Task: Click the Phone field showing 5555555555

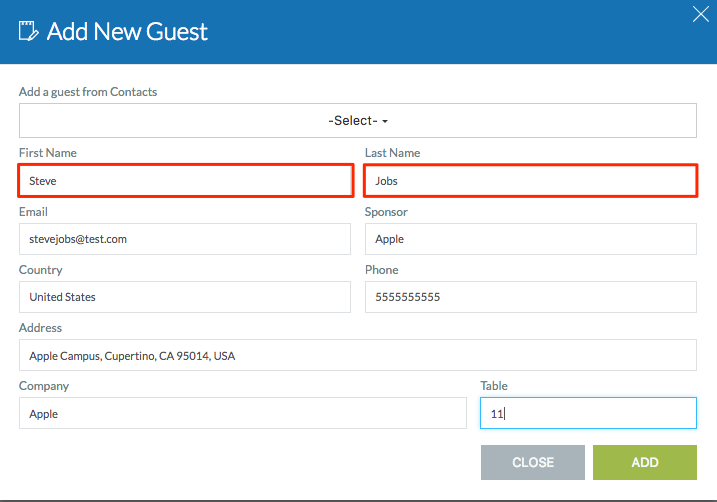Action: point(530,297)
